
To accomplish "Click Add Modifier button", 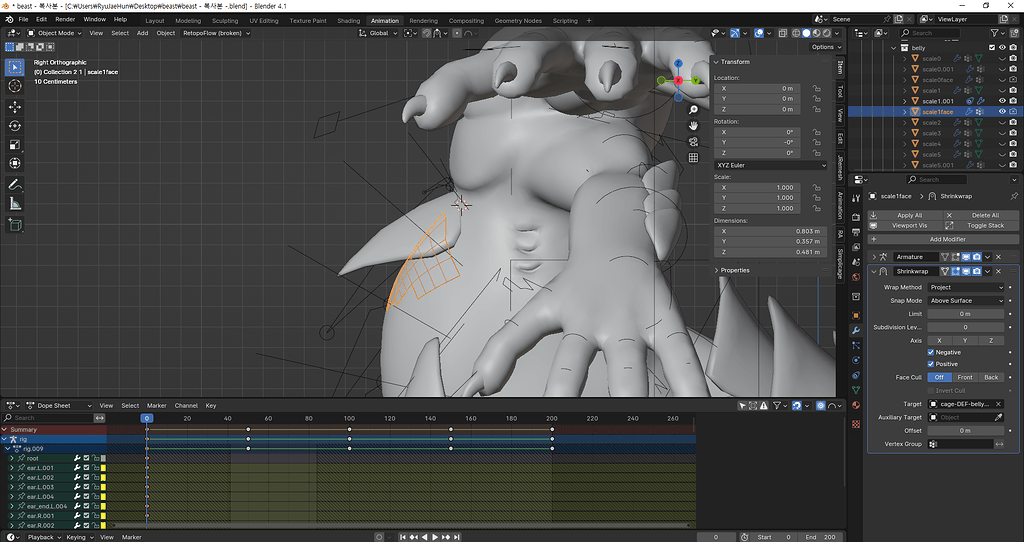I will (943, 239).
